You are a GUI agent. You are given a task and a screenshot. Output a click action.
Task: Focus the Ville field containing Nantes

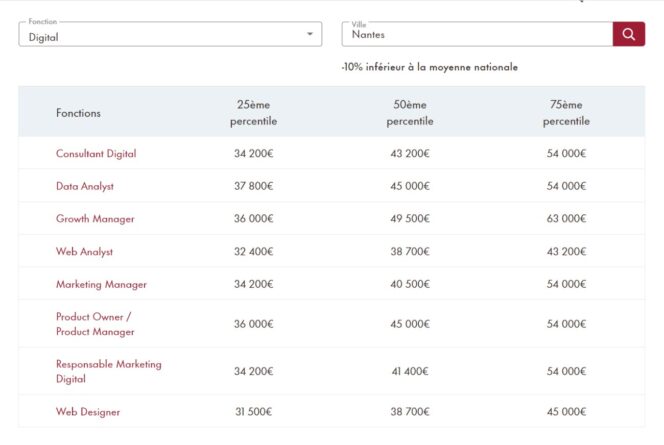point(476,35)
